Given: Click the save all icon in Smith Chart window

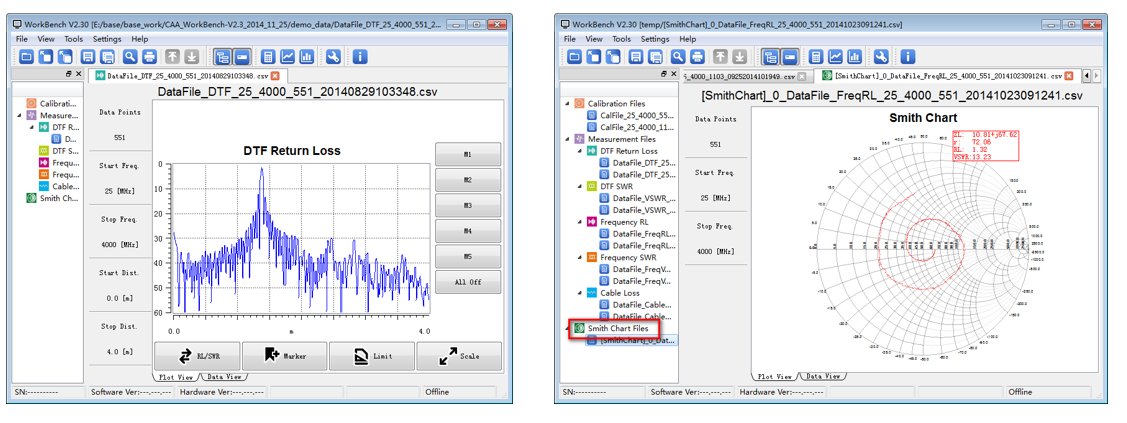Looking at the screenshot, I should coord(655,57).
